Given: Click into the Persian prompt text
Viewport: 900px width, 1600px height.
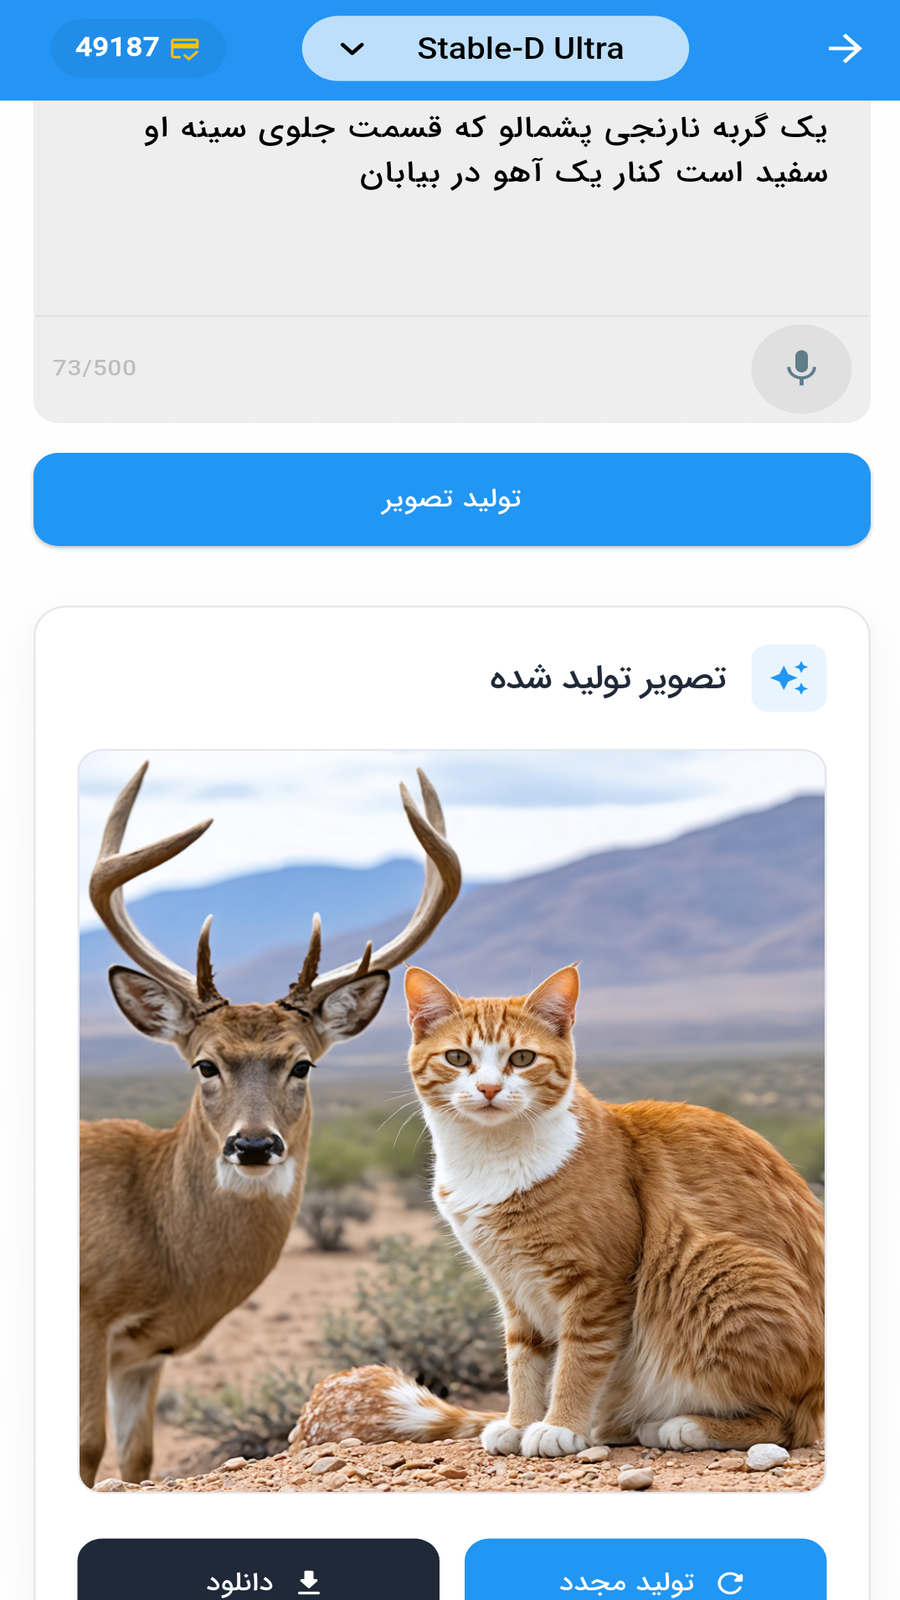Looking at the screenshot, I should pos(486,150).
